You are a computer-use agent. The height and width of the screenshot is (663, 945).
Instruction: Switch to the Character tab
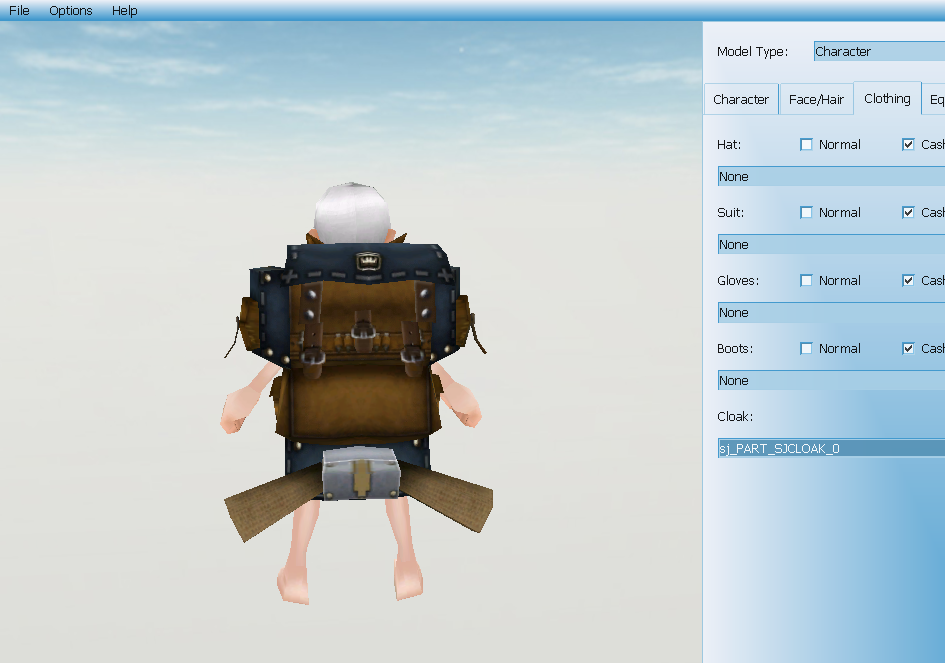741,100
